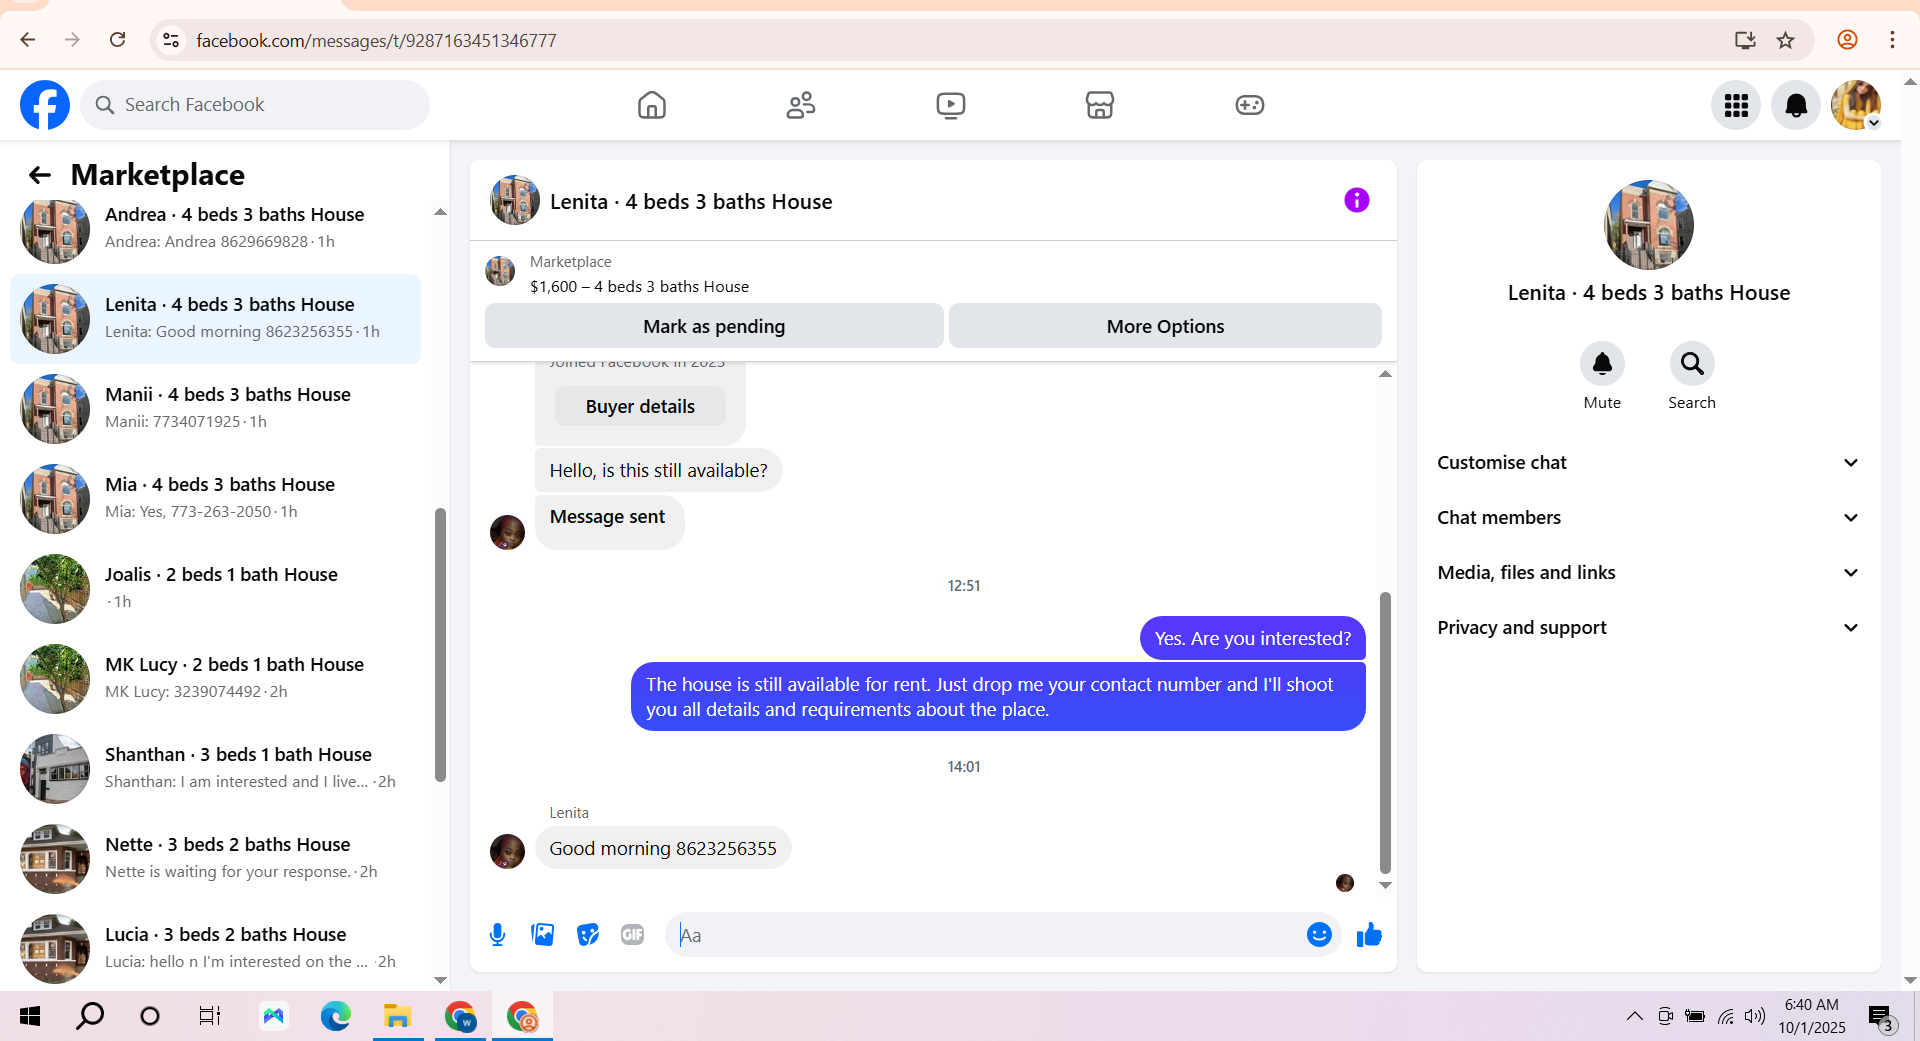Open the Facebook apps grid menu

tap(1736, 105)
